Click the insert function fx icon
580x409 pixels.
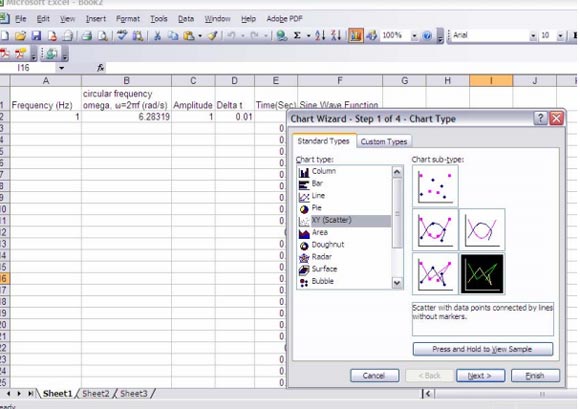(x=101, y=68)
